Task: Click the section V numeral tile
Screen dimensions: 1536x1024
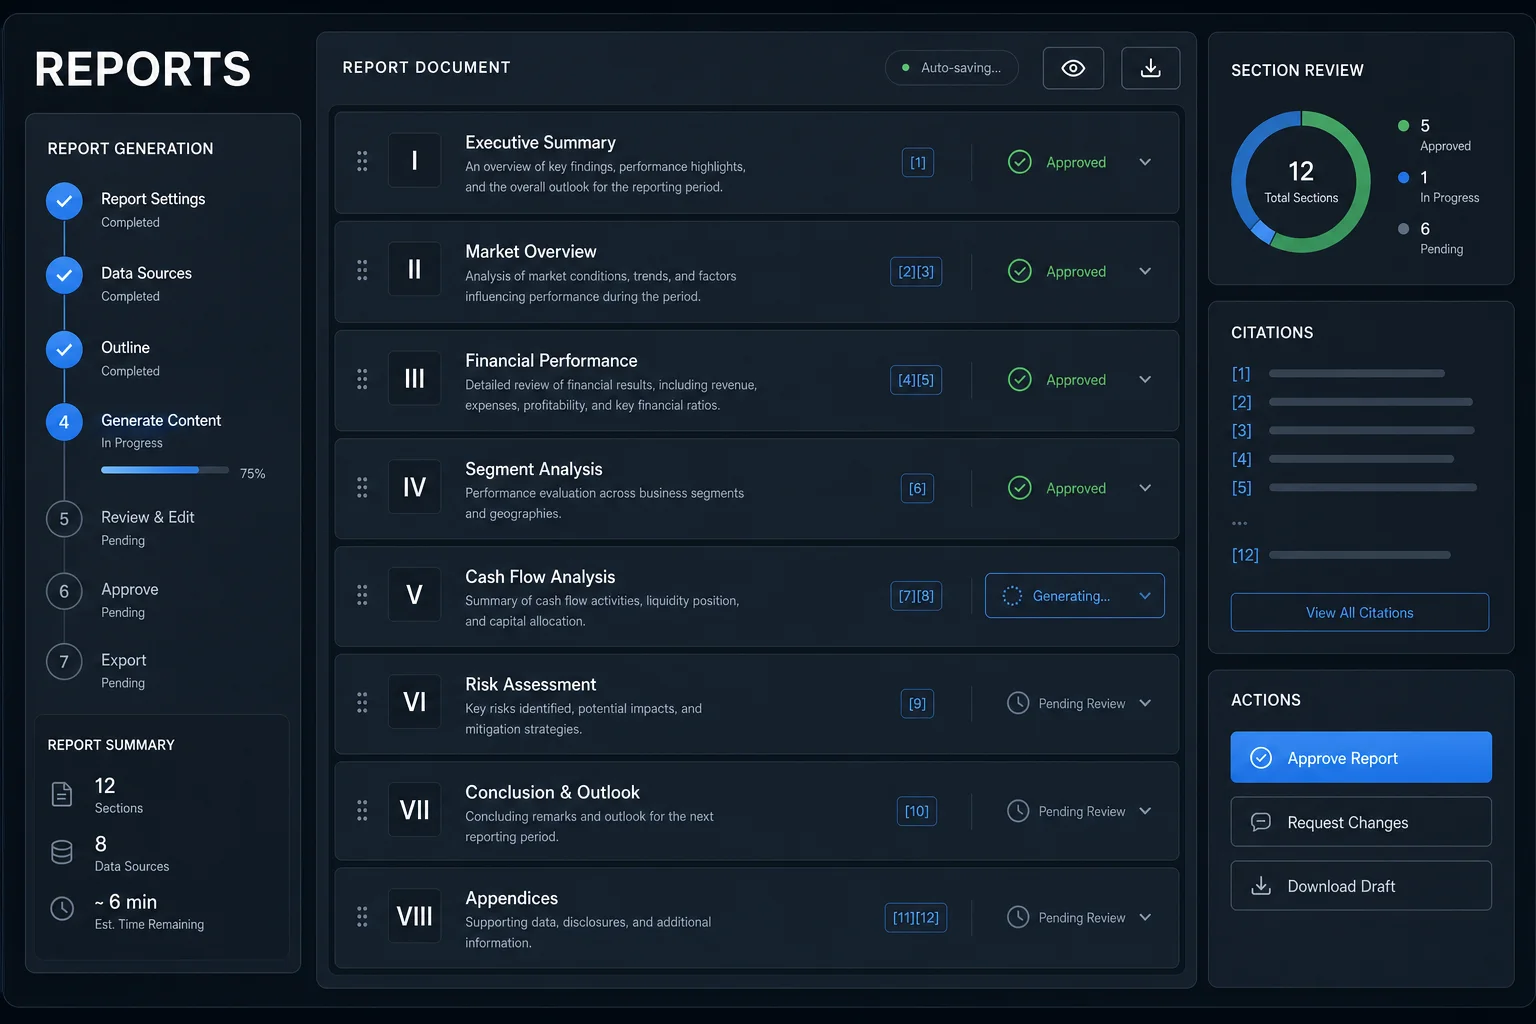Action: point(415,595)
